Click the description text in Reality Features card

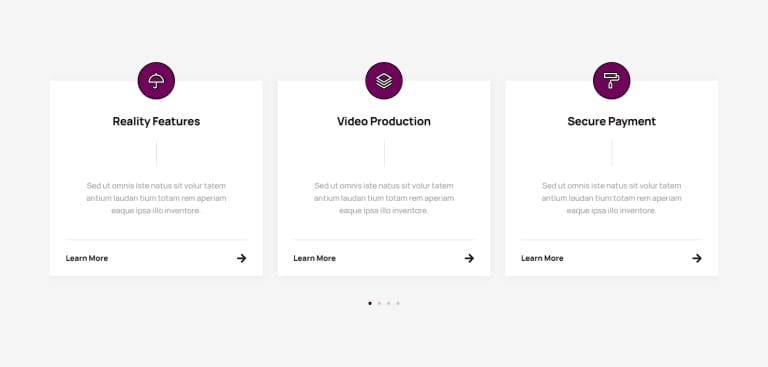coord(156,198)
